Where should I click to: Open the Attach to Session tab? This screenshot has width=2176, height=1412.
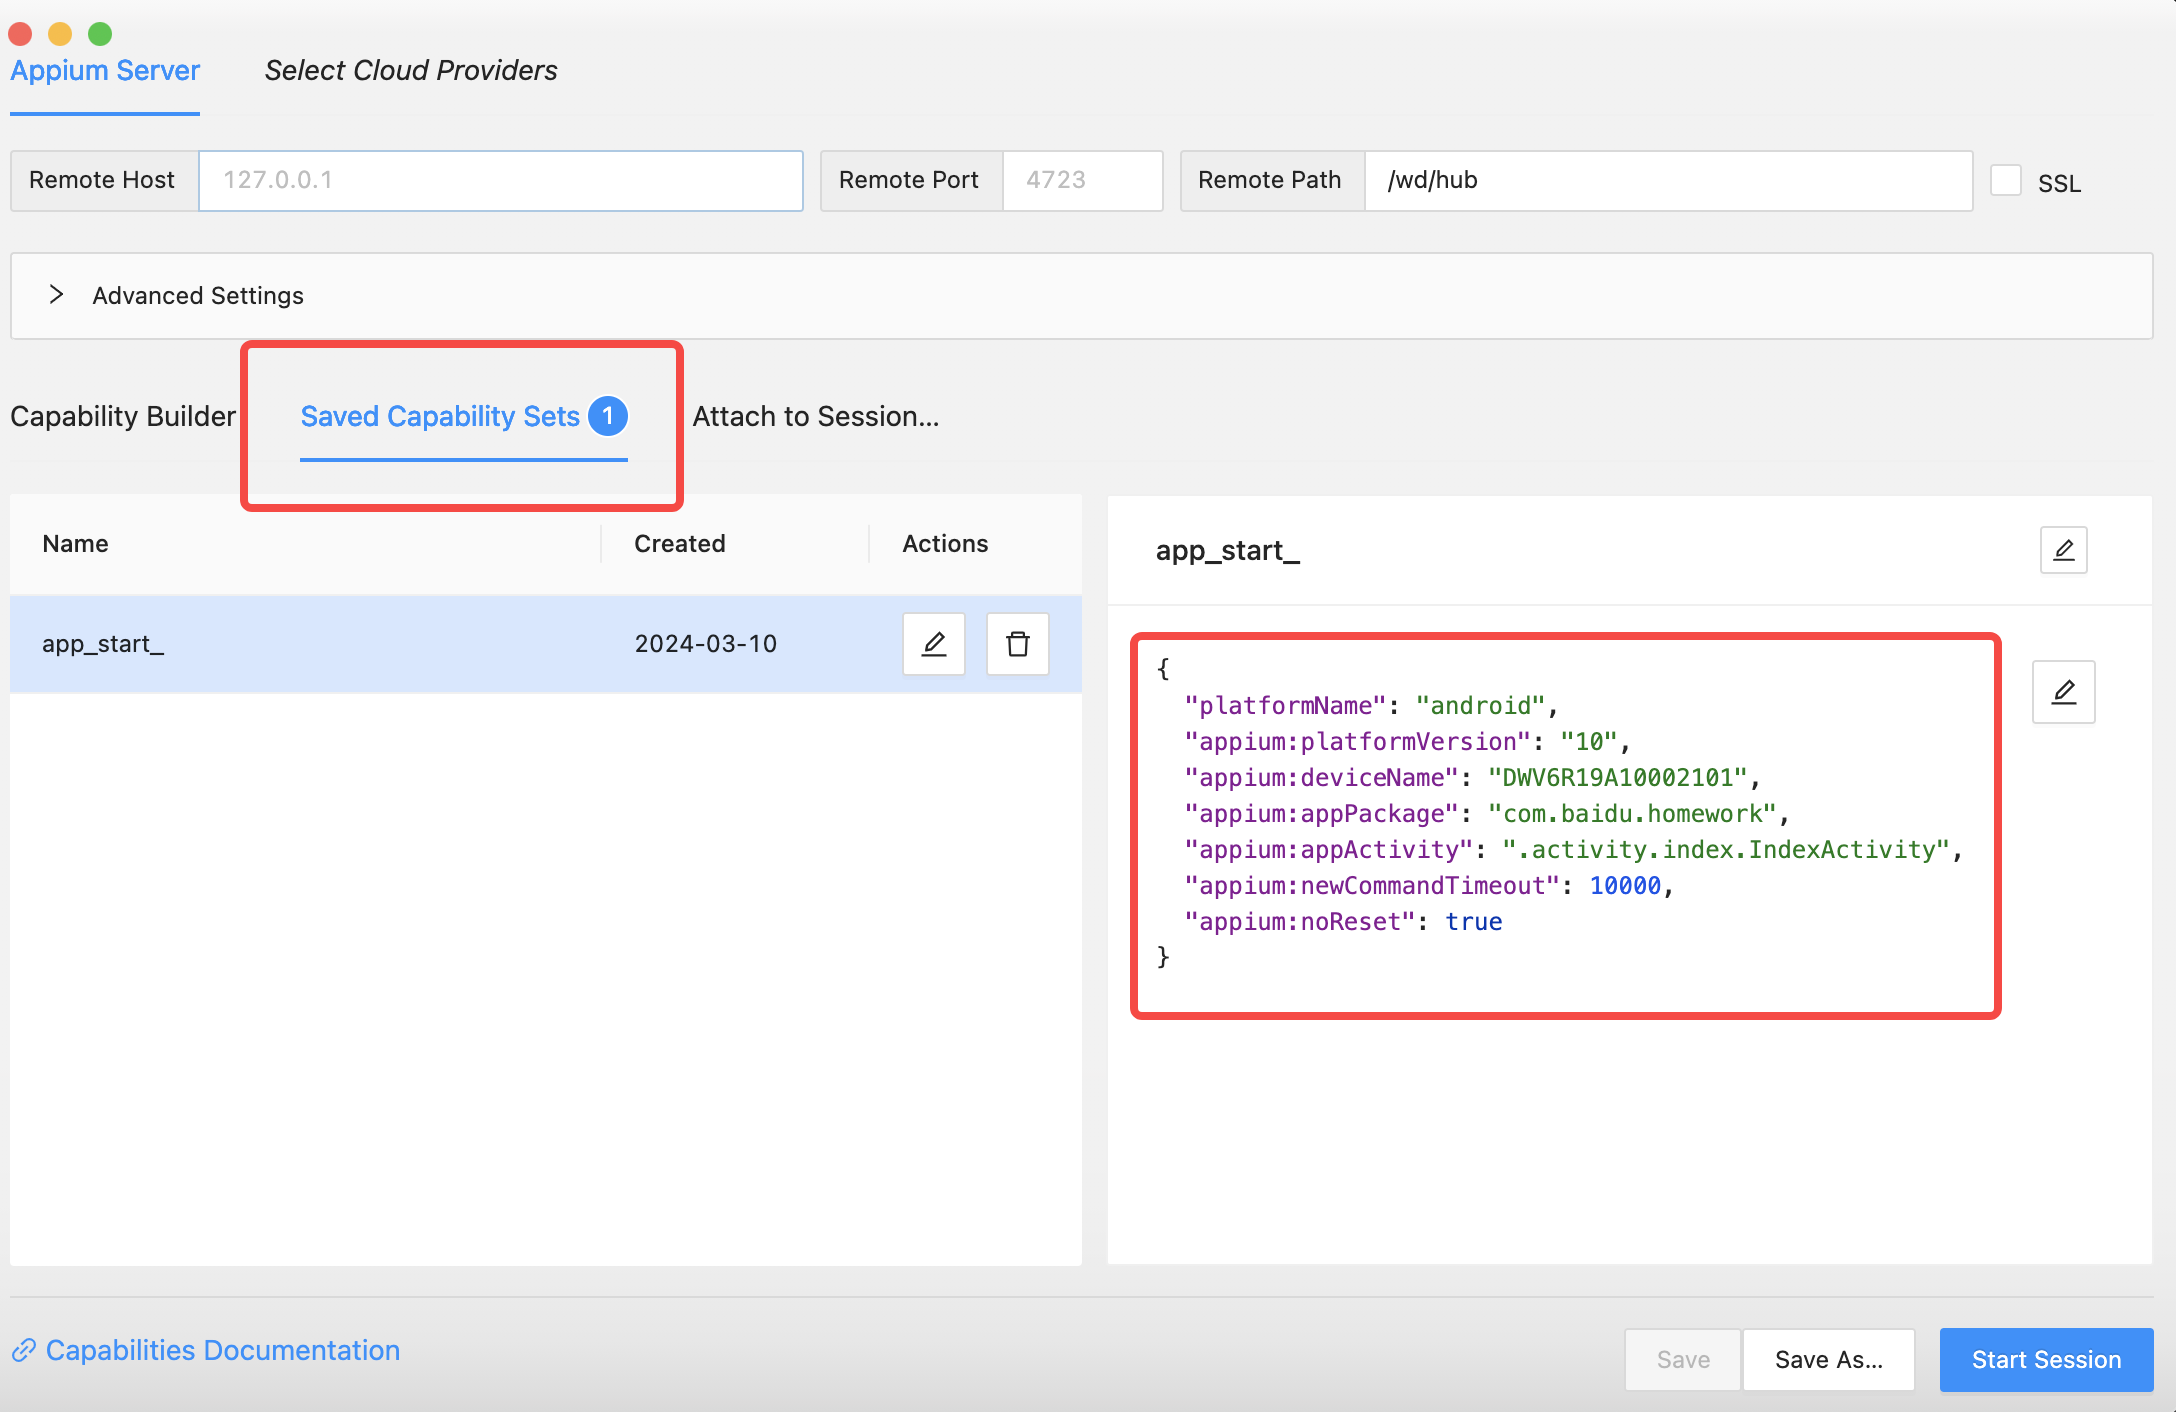816,416
